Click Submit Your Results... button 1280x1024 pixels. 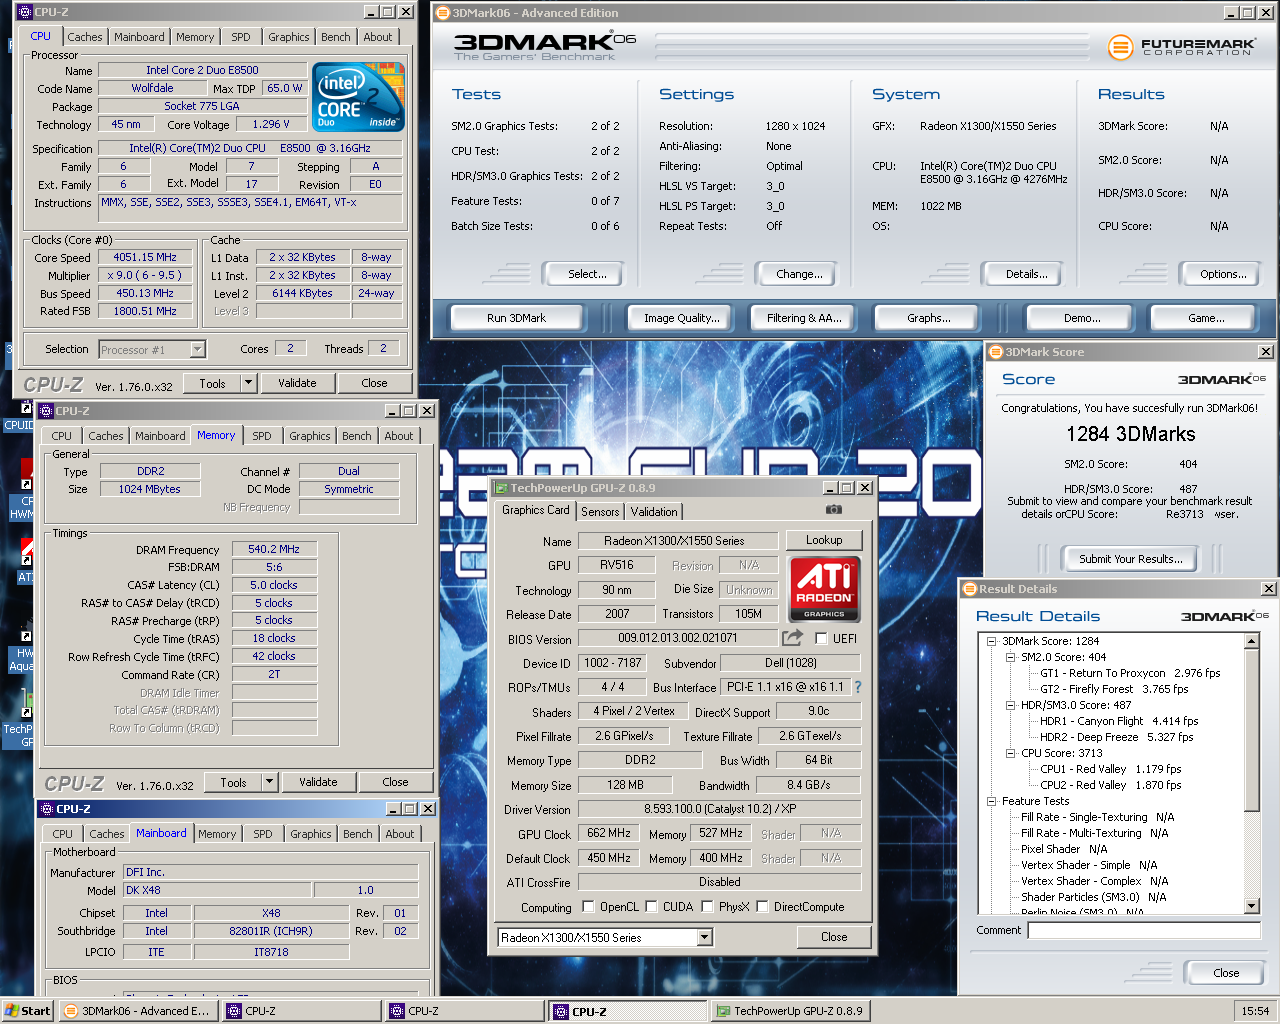click(x=1131, y=559)
